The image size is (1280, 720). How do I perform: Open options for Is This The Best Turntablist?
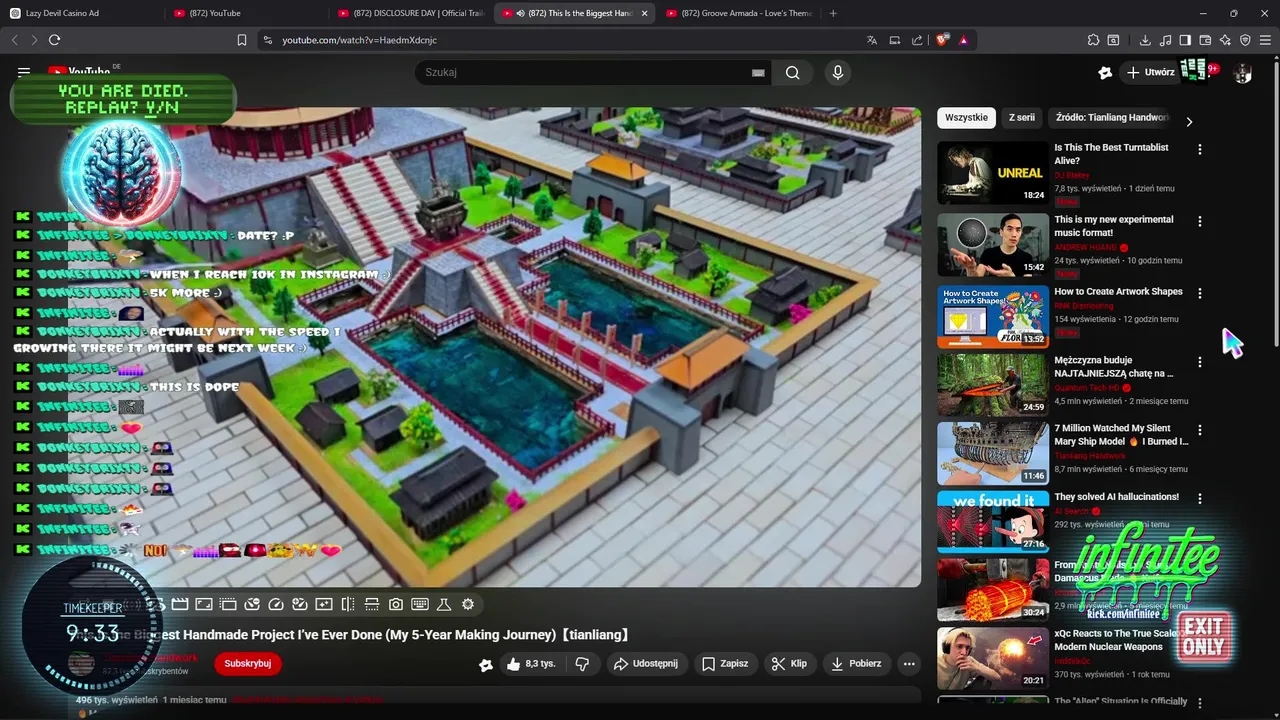1200,149
